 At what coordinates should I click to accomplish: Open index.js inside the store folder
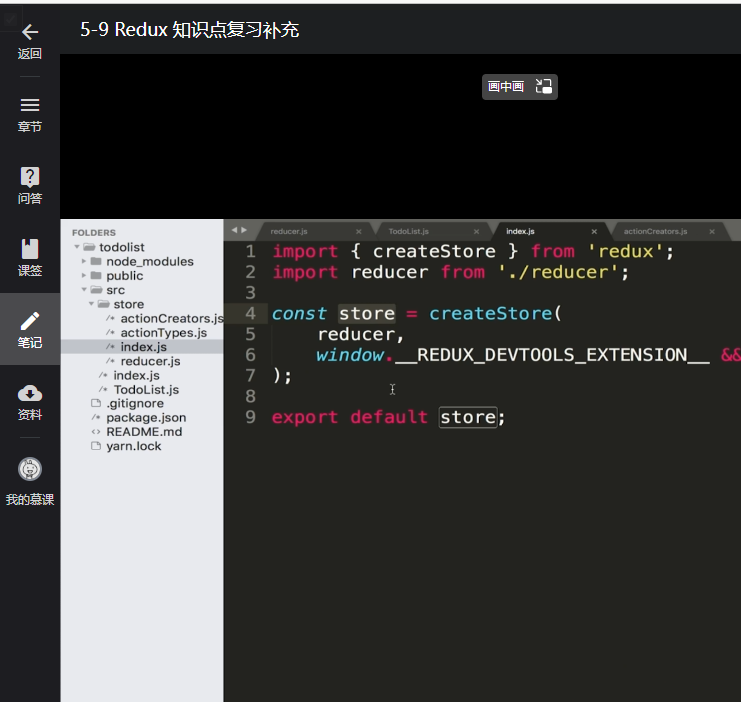[143, 347]
